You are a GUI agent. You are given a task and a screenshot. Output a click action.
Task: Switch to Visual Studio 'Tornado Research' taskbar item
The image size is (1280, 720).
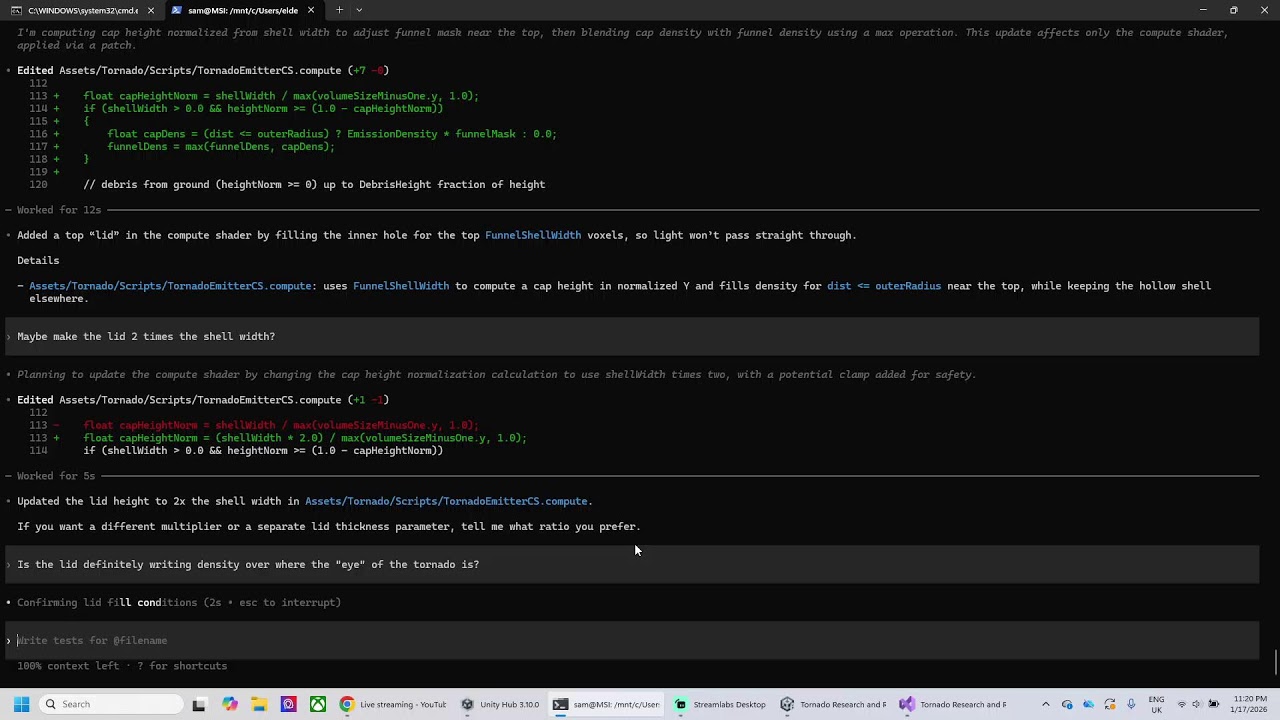[953, 704]
